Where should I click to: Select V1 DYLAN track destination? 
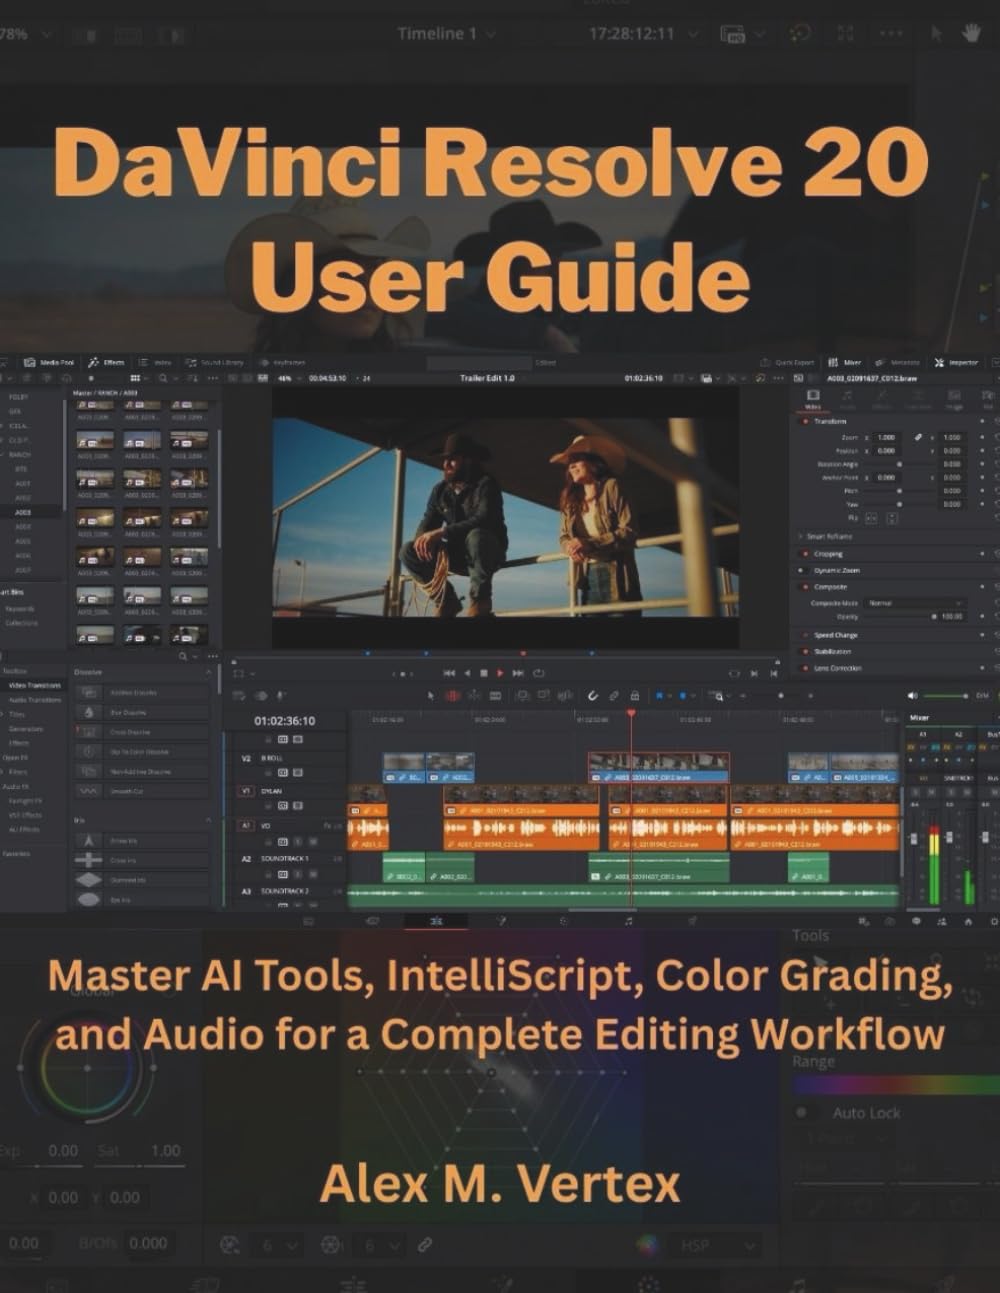tap(246, 790)
